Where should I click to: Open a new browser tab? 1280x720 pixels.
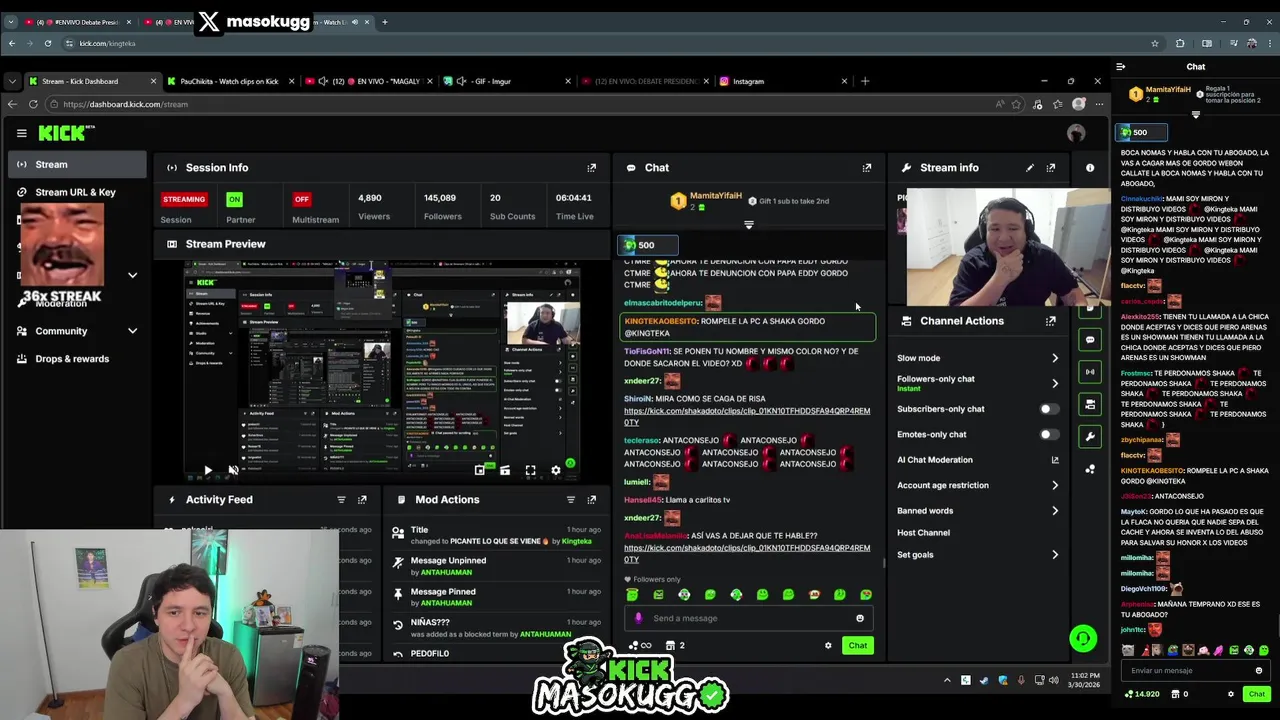[865, 81]
